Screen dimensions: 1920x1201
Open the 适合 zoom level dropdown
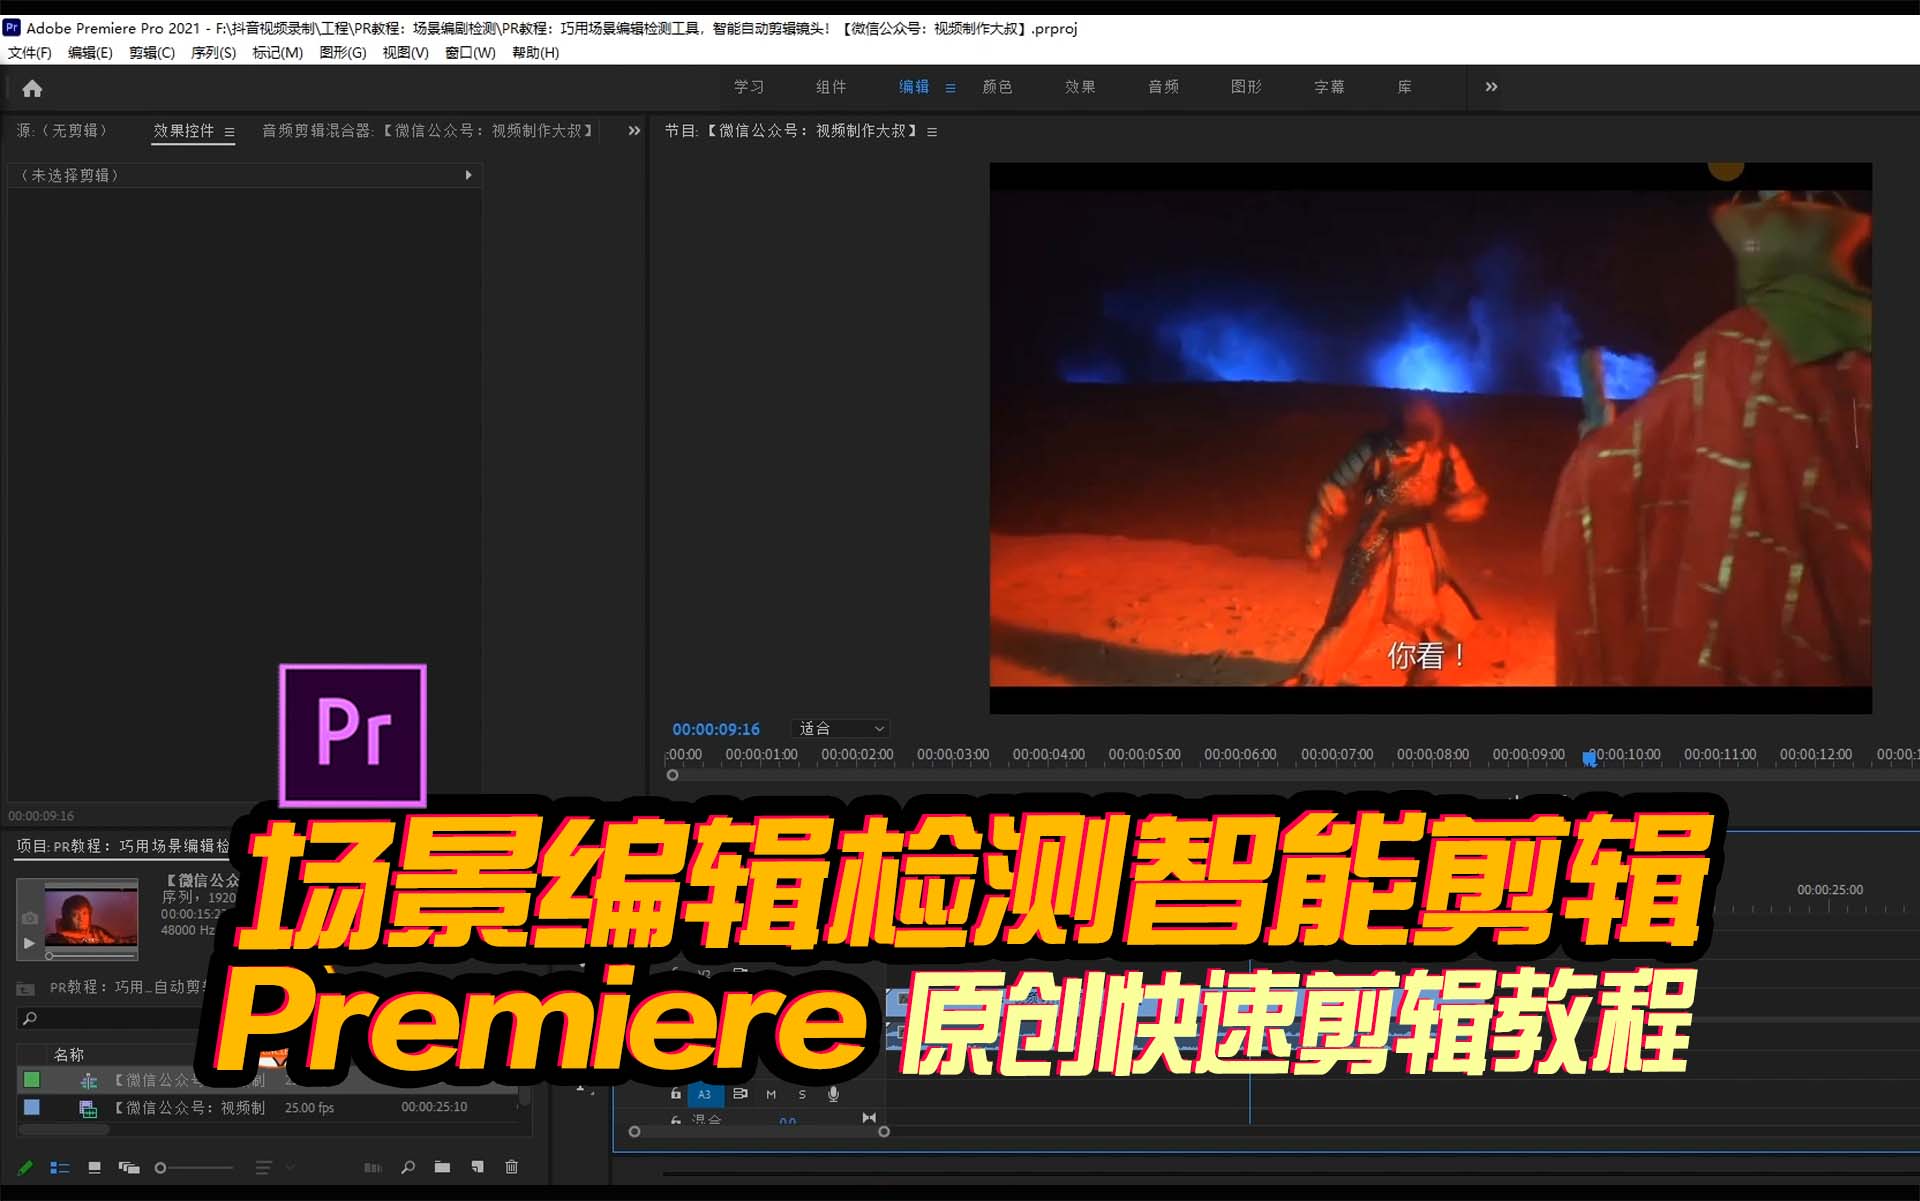click(841, 729)
